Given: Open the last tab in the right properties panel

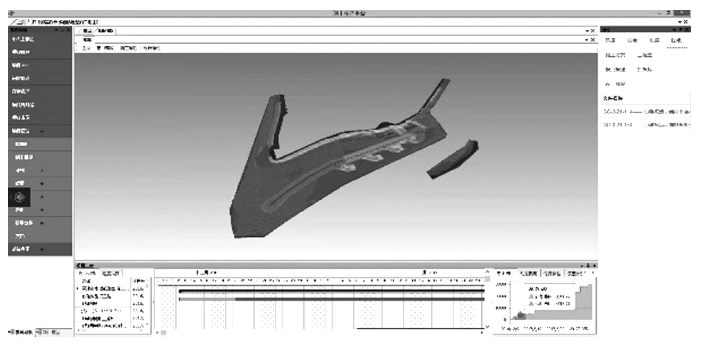Looking at the screenshot, I should (x=676, y=41).
